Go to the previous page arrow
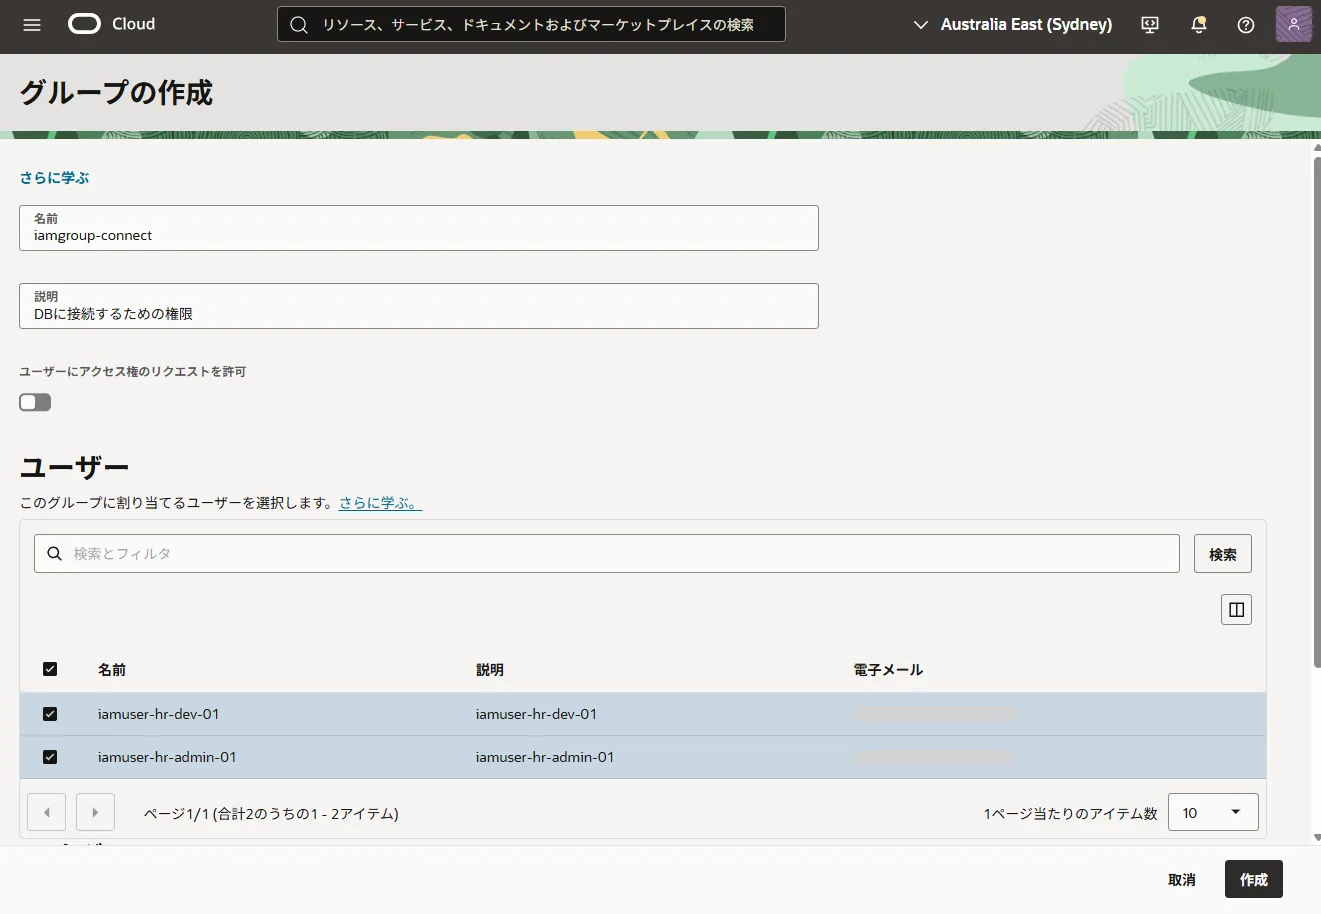The width and height of the screenshot is (1321, 914). 47,813
